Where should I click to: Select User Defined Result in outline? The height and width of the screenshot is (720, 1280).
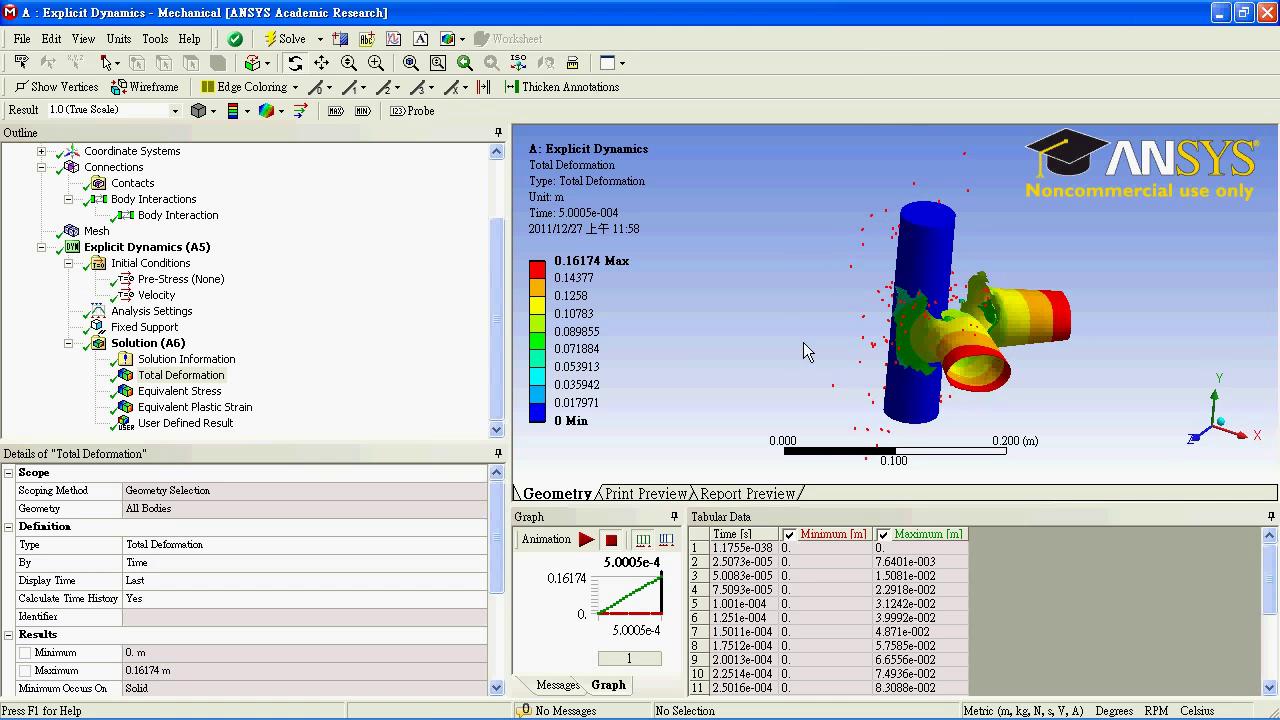pyautogui.click(x=185, y=423)
